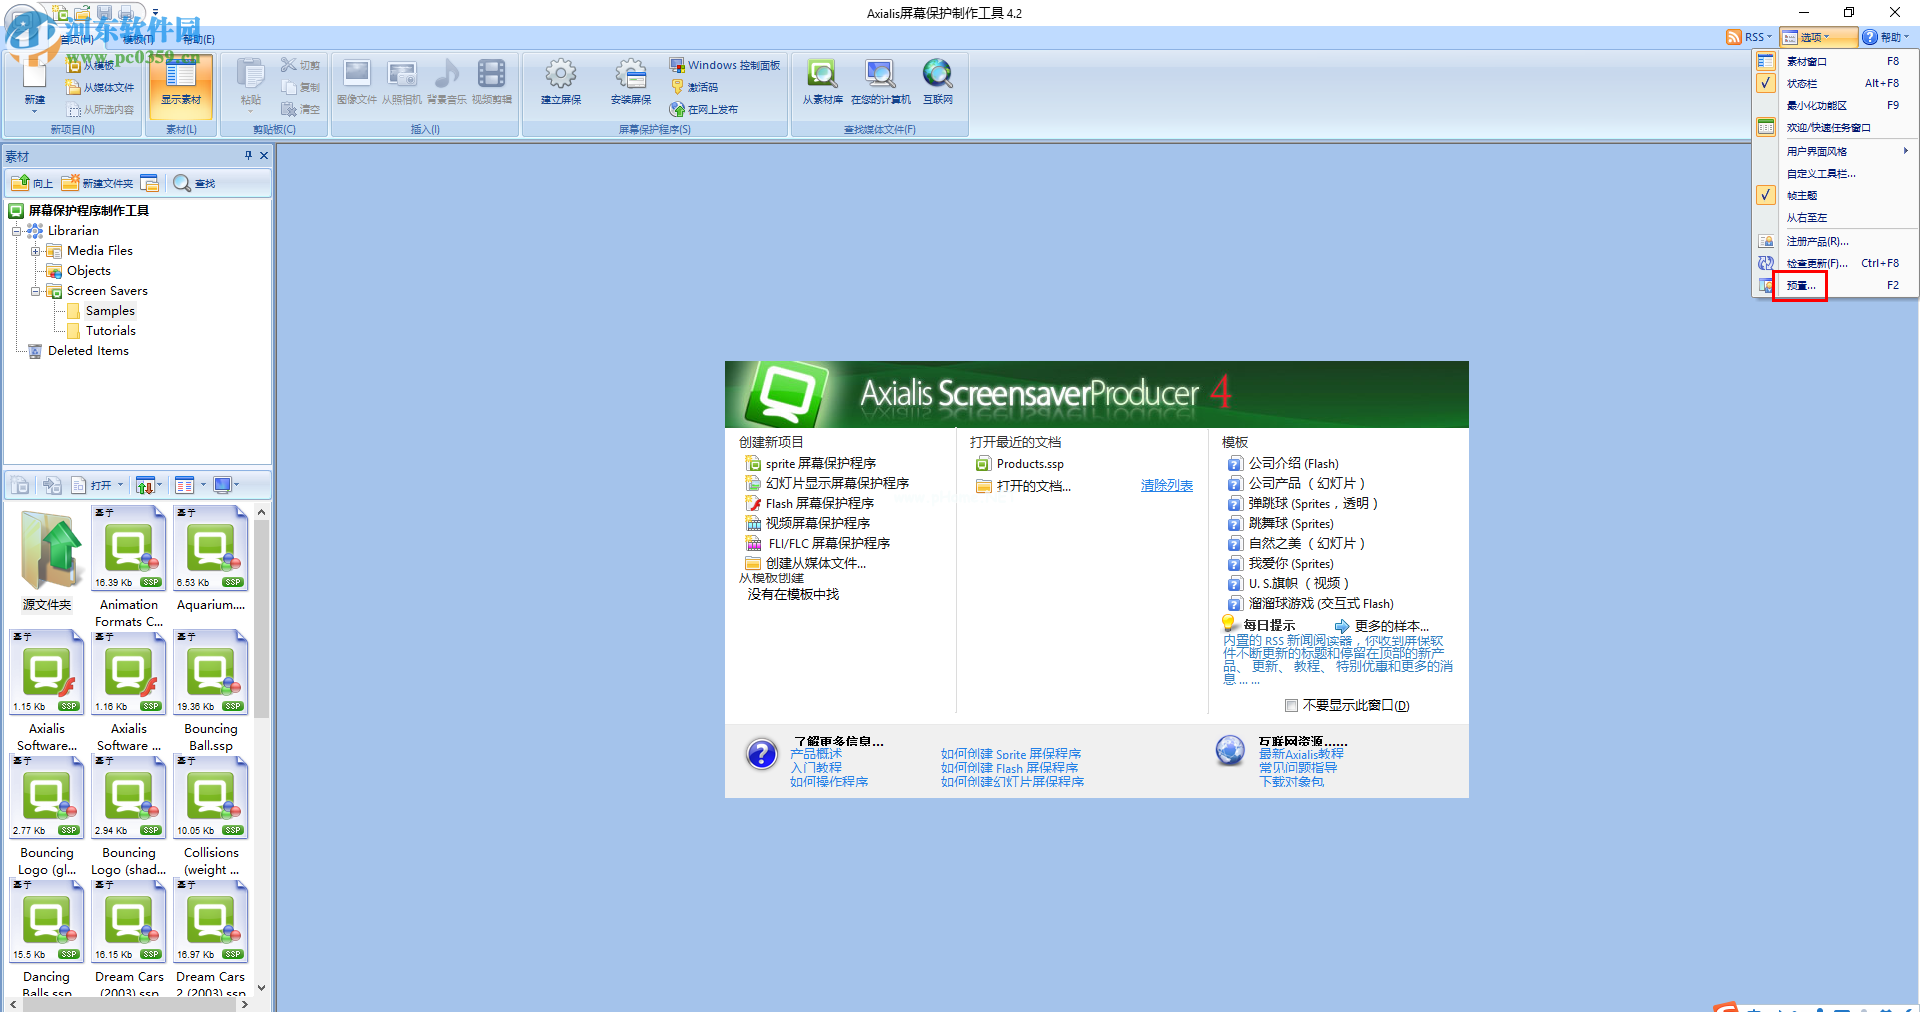Screen dimensions: 1920x1012
Task: Toggle 最小化功能区 in options menu
Action: pos(1834,105)
